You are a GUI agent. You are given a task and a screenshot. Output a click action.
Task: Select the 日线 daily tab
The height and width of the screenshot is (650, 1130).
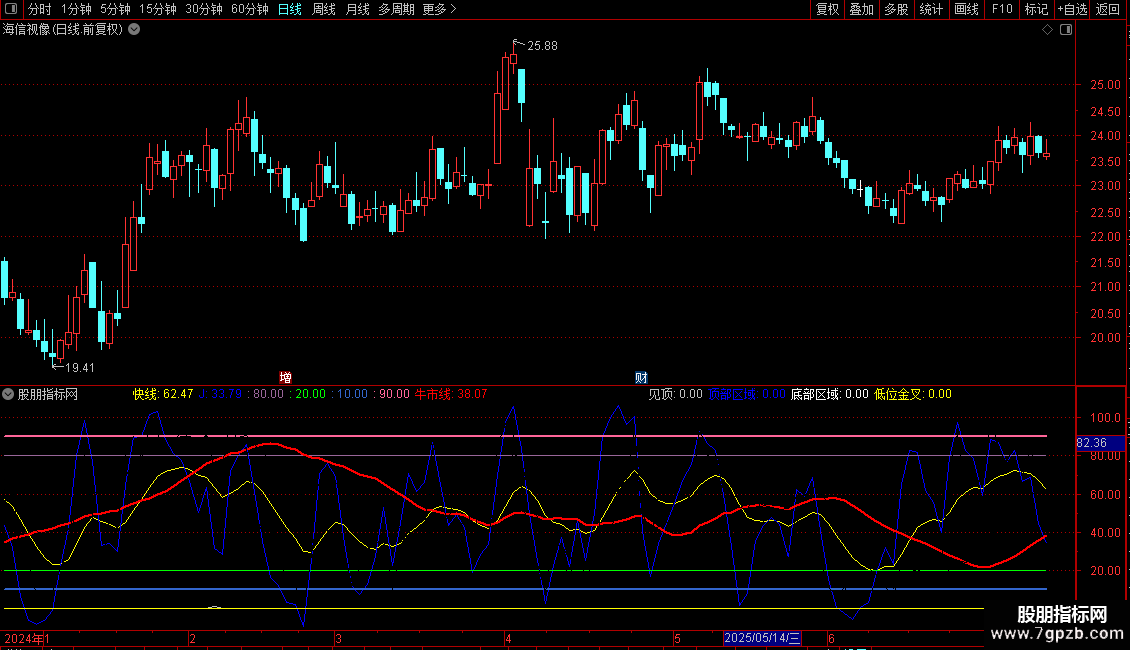point(290,9)
